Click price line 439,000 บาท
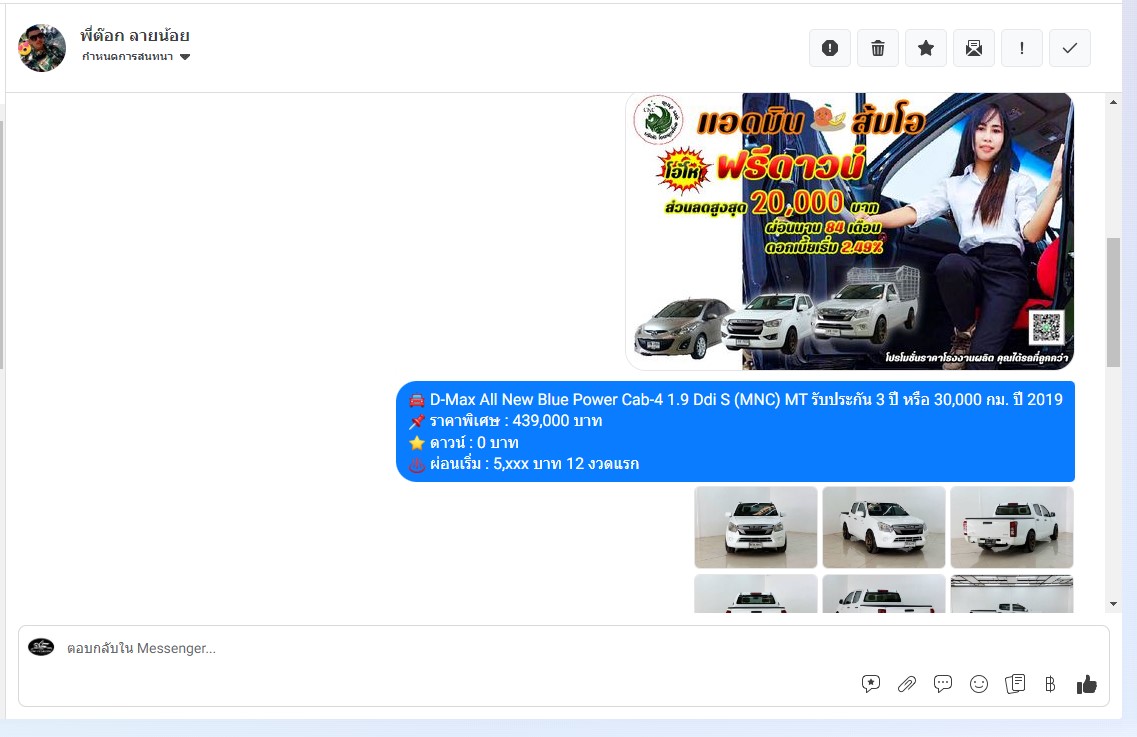This screenshot has height=737, width=1137. 516,421
